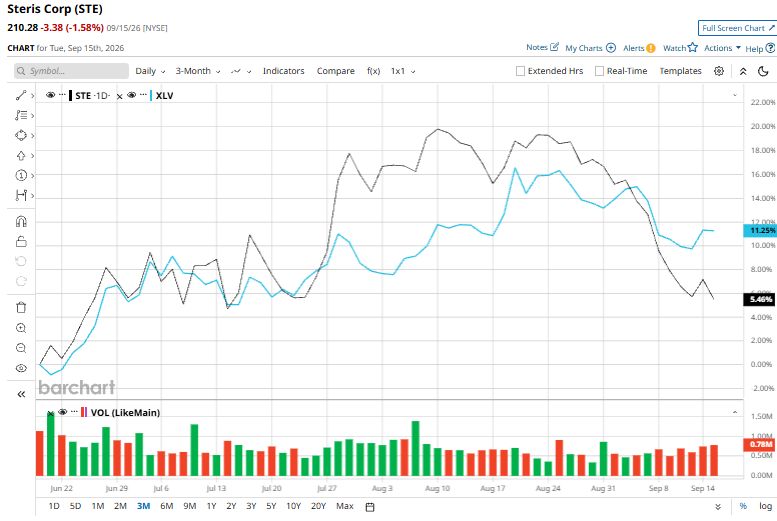The width and height of the screenshot is (777, 521).
Task: Expand the Actions menu
Action: [x=722, y=48]
